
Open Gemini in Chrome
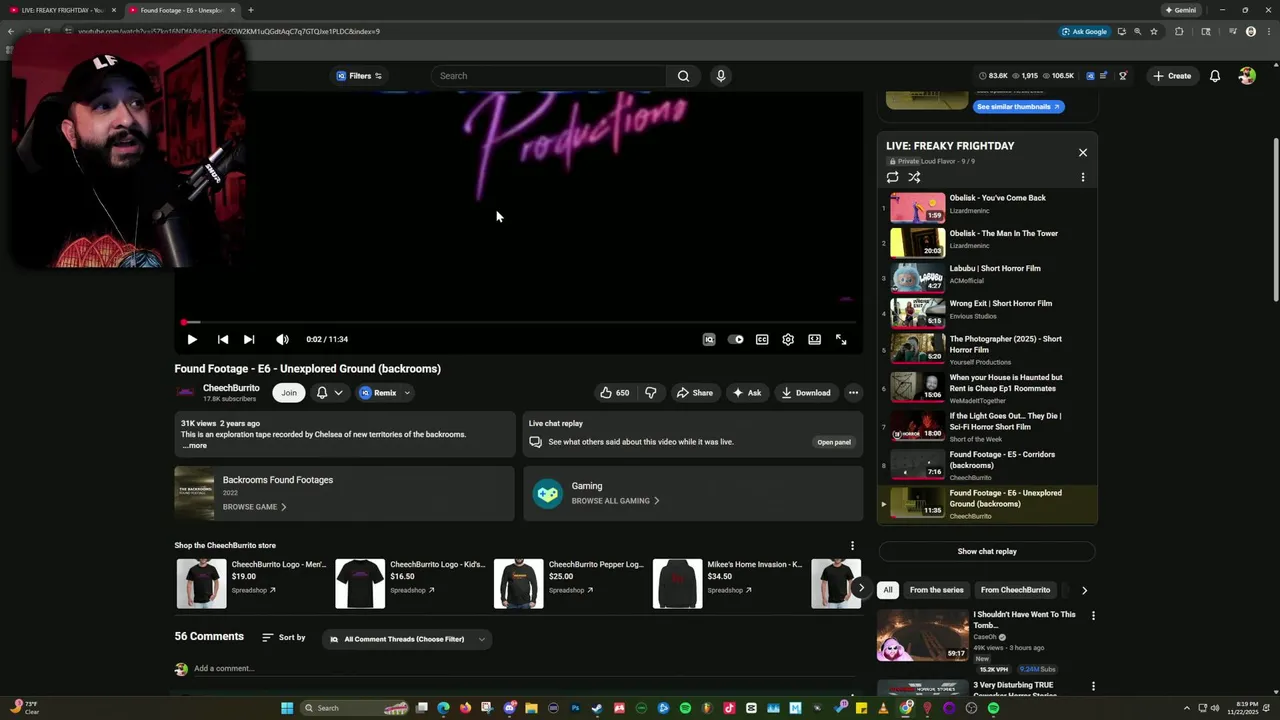tap(1181, 10)
